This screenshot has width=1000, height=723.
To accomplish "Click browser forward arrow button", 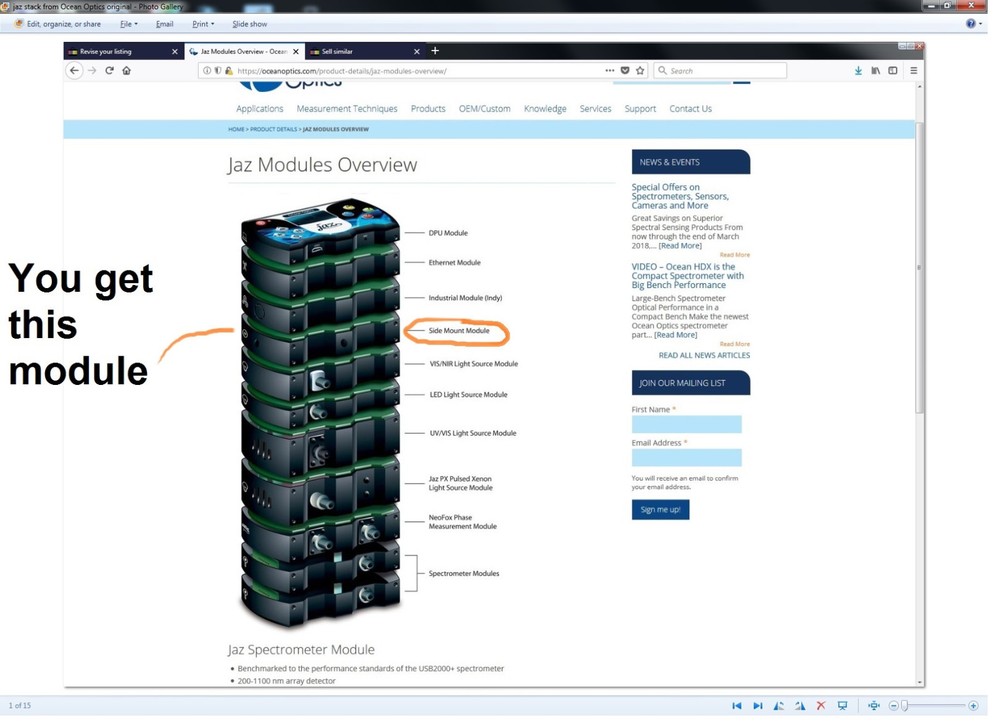I will (92, 71).
